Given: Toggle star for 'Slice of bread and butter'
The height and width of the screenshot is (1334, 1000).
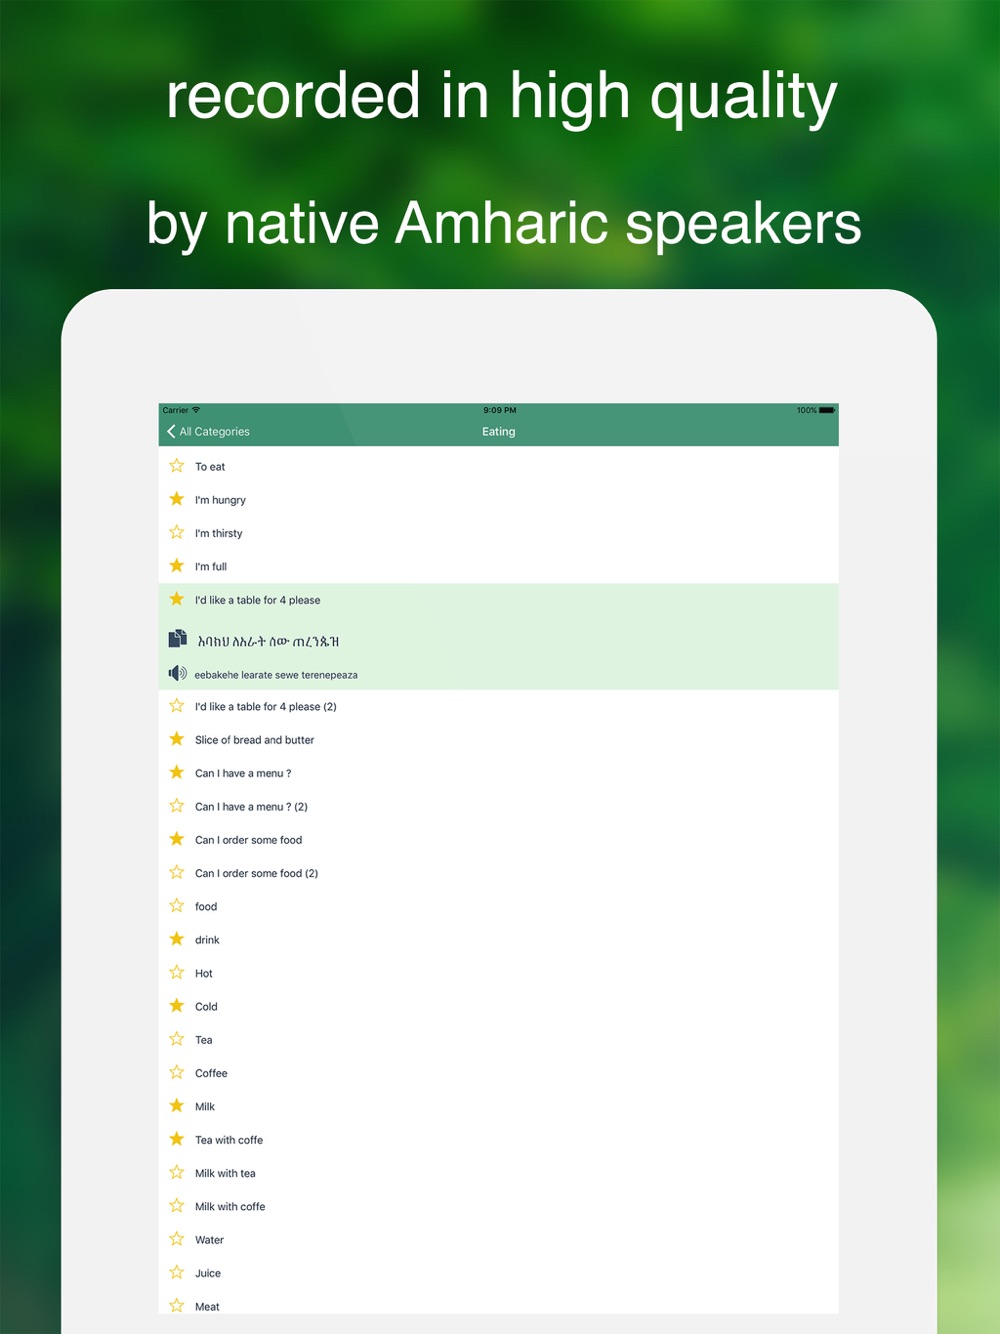Looking at the screenshot, I should tap(177, 739).
